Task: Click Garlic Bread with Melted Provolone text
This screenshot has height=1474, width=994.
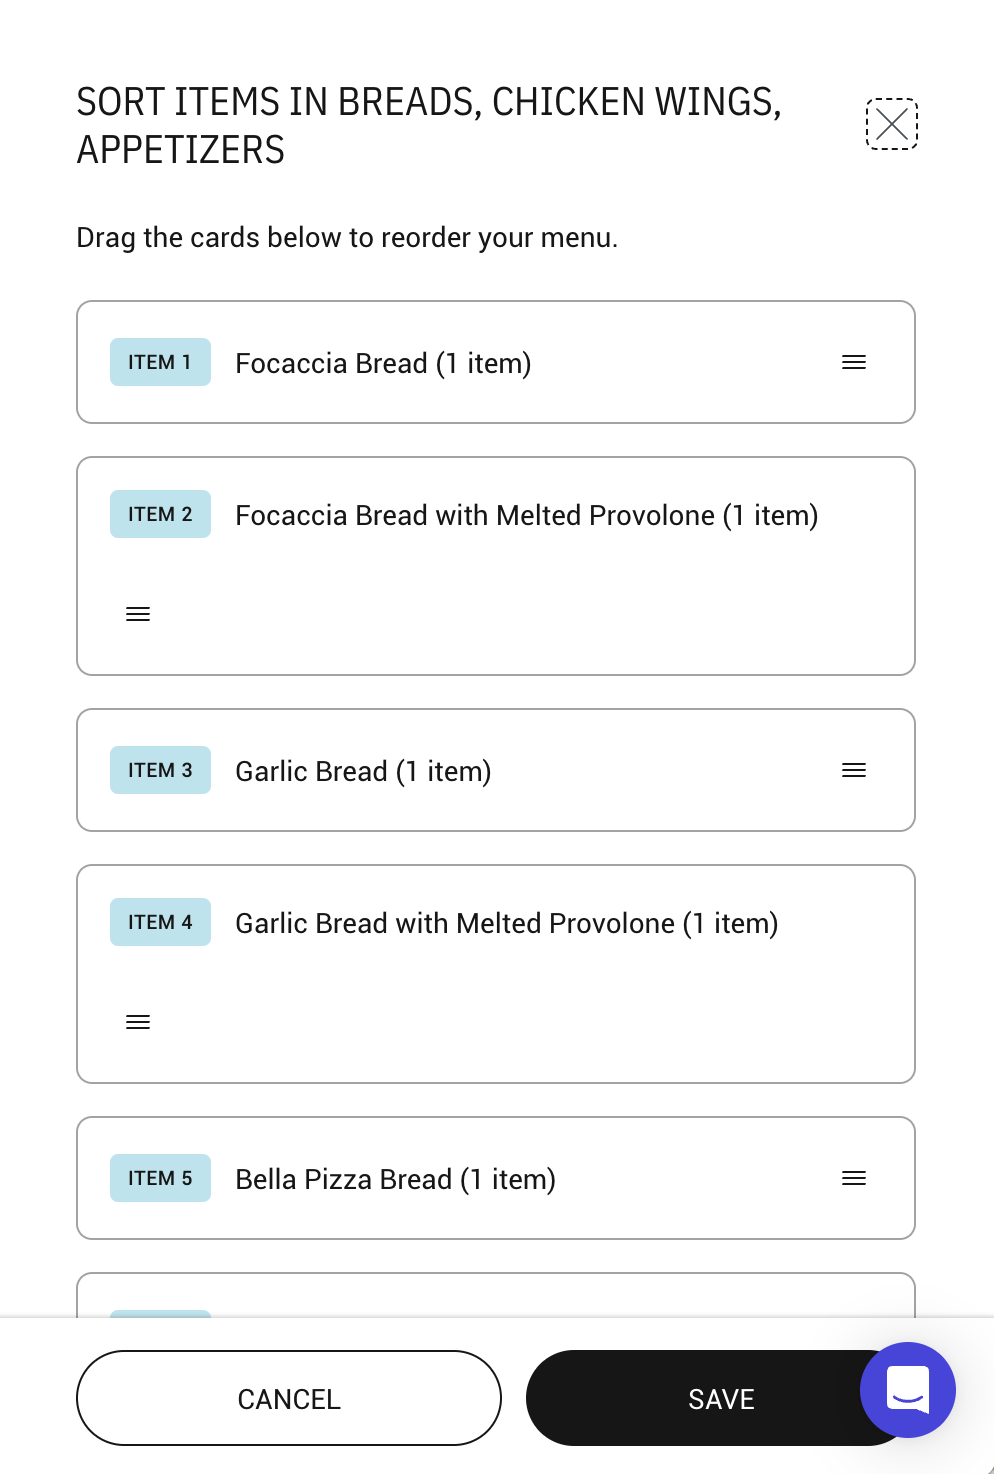Action: 506,923
